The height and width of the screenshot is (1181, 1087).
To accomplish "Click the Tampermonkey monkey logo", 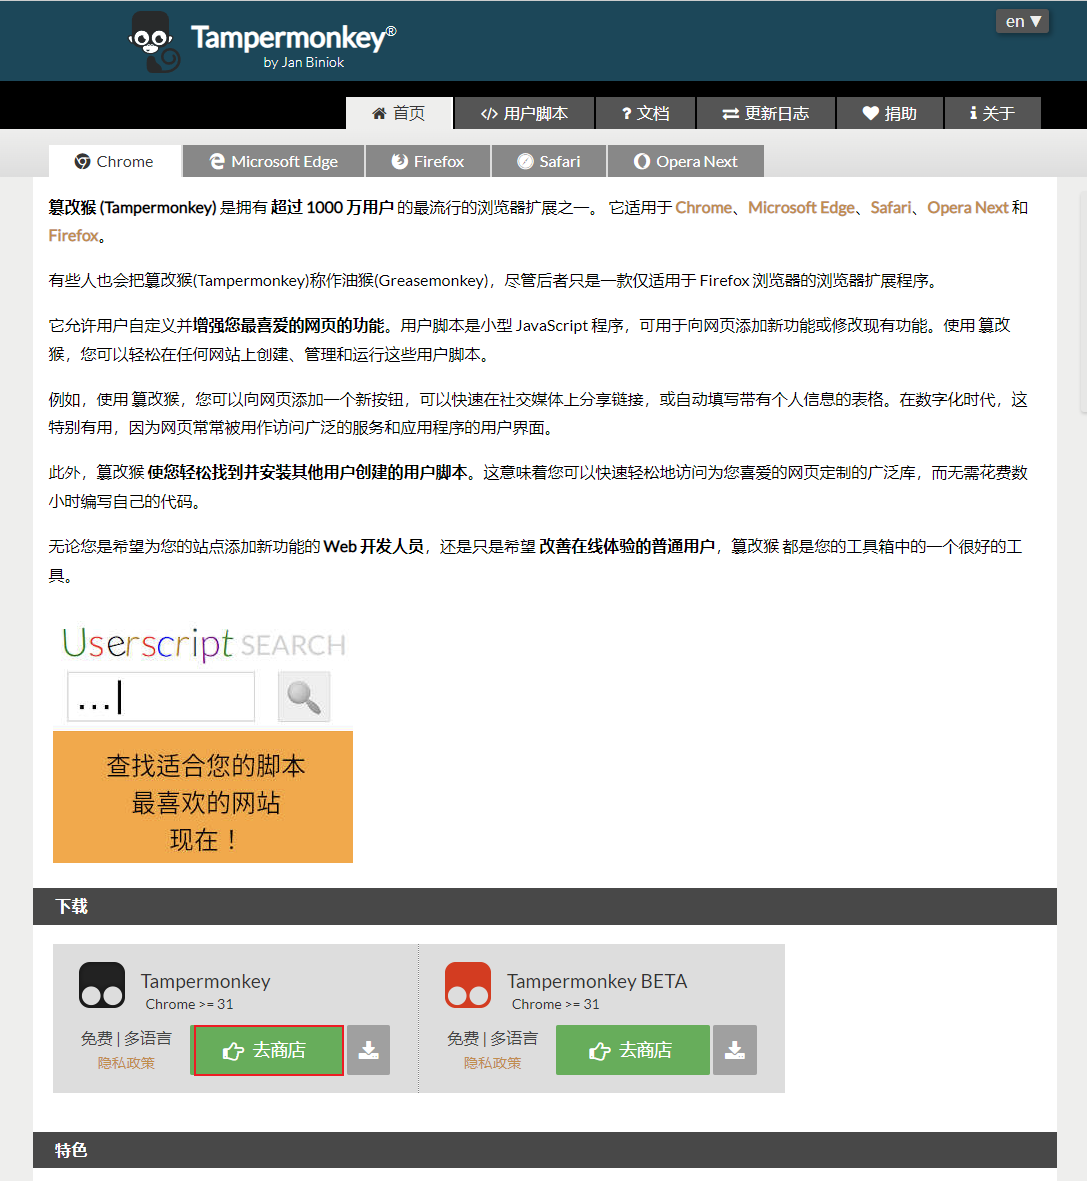I will pos(154,41).
